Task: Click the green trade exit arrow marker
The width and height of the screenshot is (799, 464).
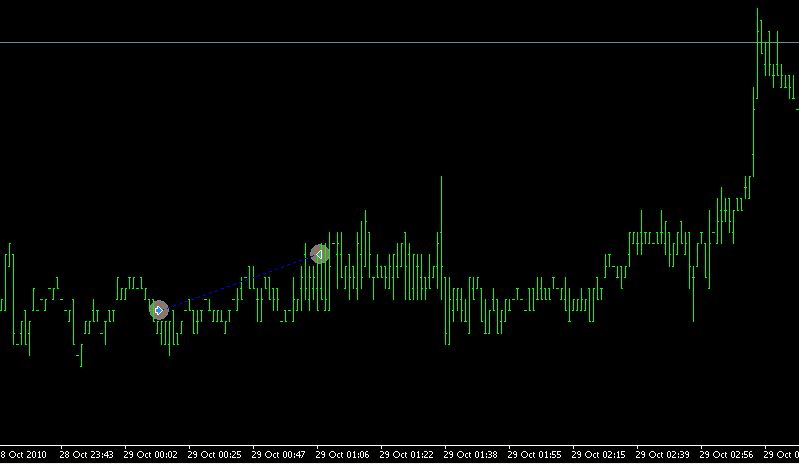Action: [x=319, y=254]
